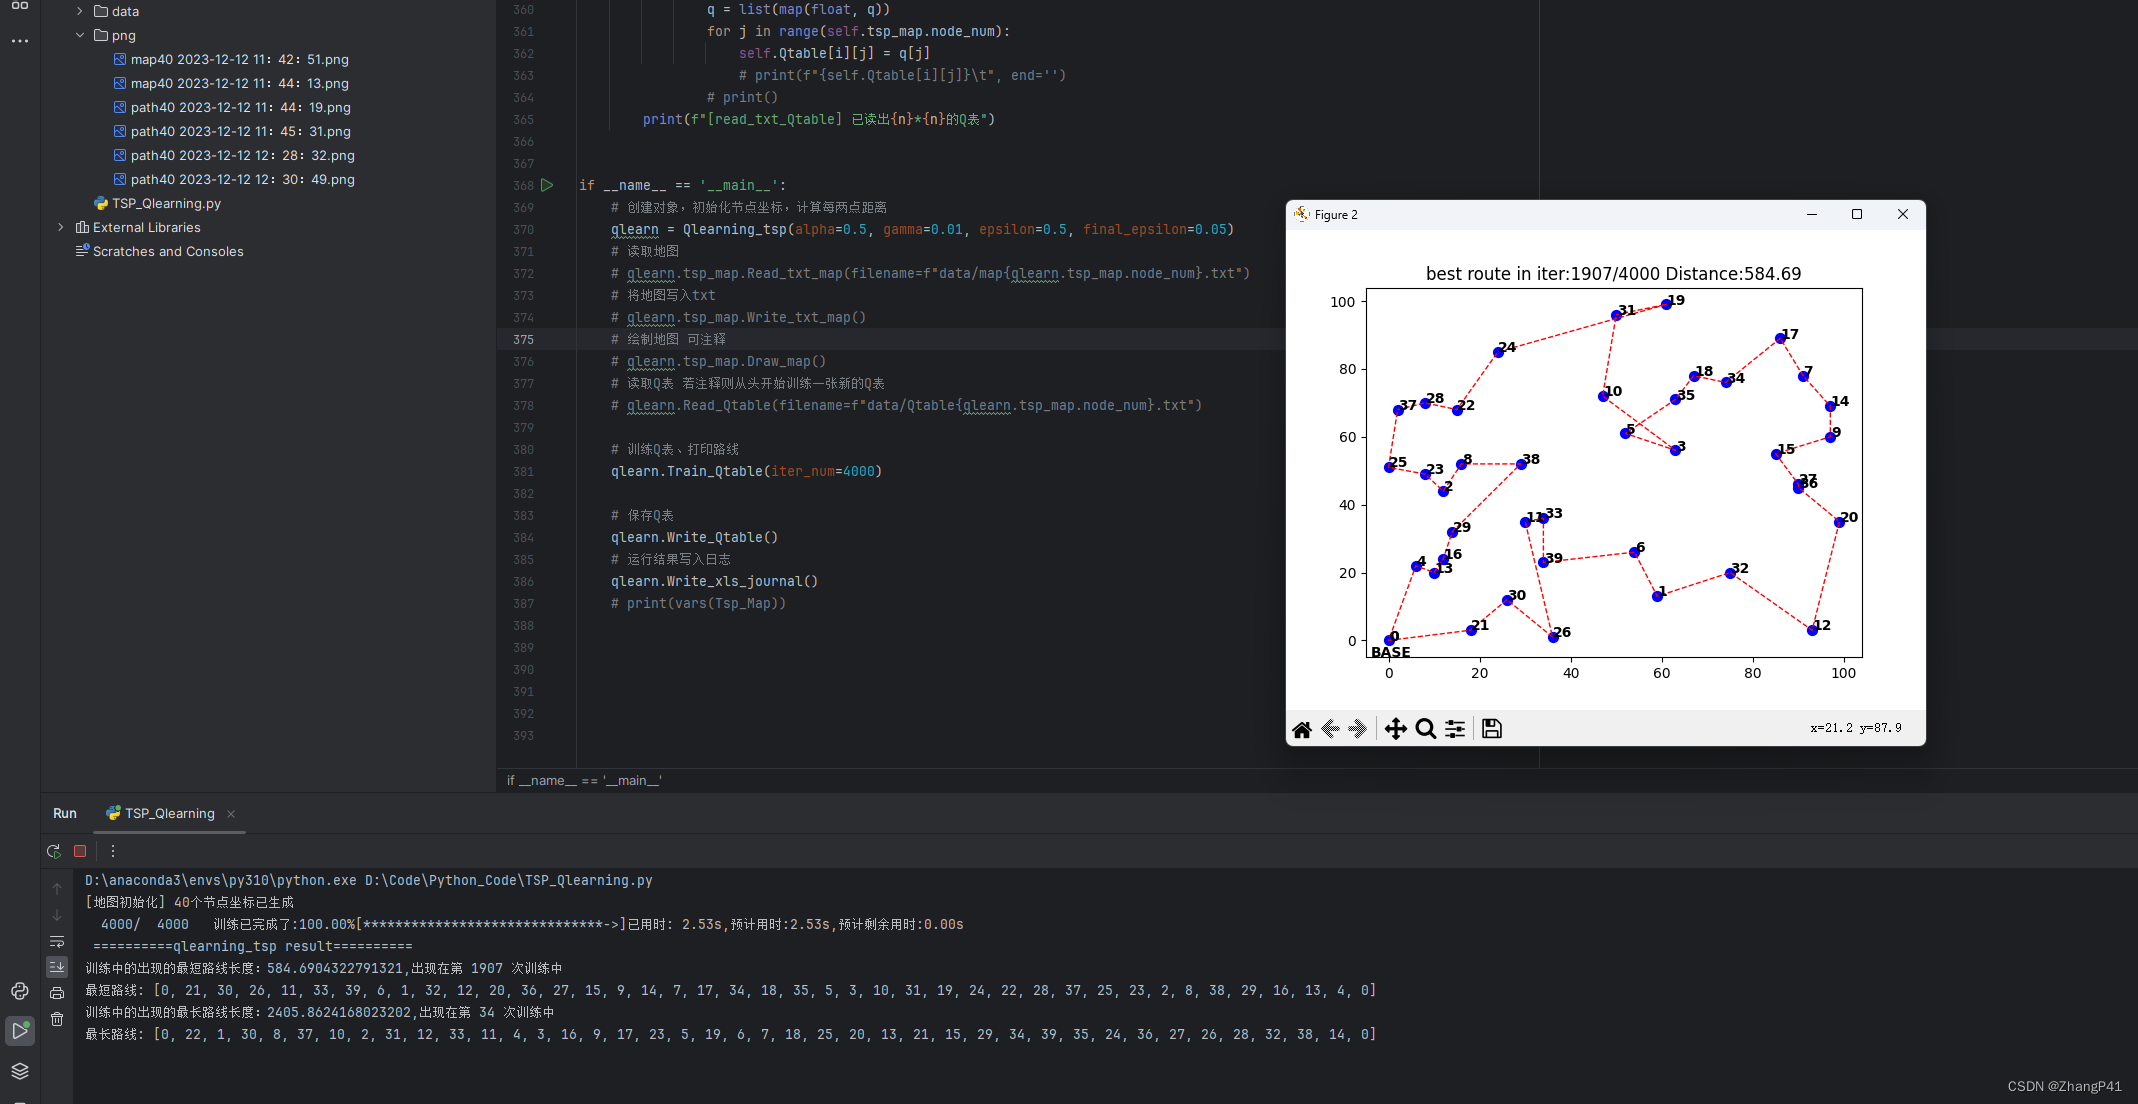This screenshot has width=2138, height=1104.
Task: Select the Zoom to rectangle magnifier tool
Action: (x=1425, y=729)
